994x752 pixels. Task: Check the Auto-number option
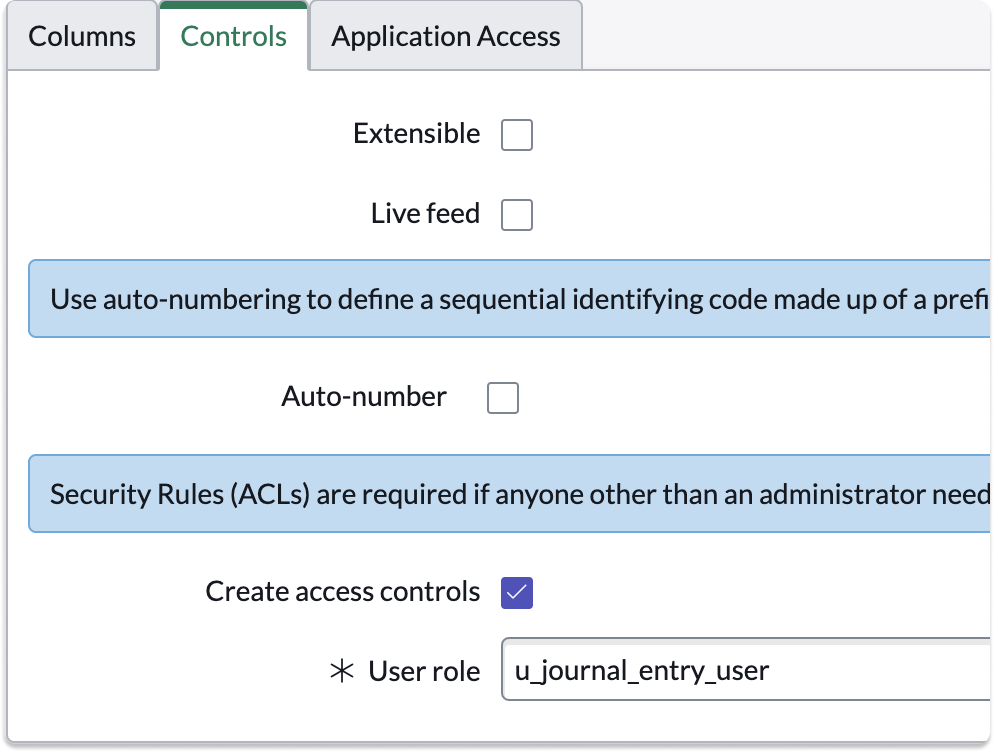pyautogui.click(x=502, y=397)
